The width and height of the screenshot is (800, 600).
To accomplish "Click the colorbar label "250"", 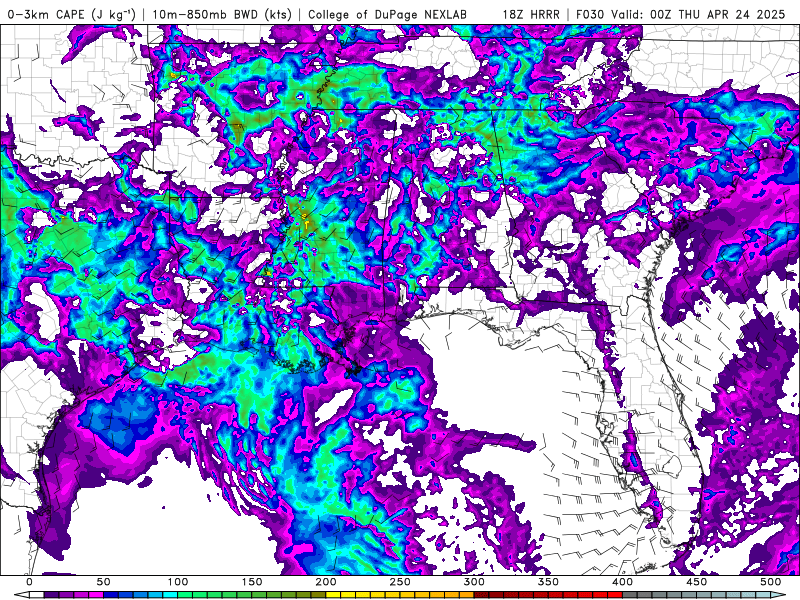I will coord(400,582).
